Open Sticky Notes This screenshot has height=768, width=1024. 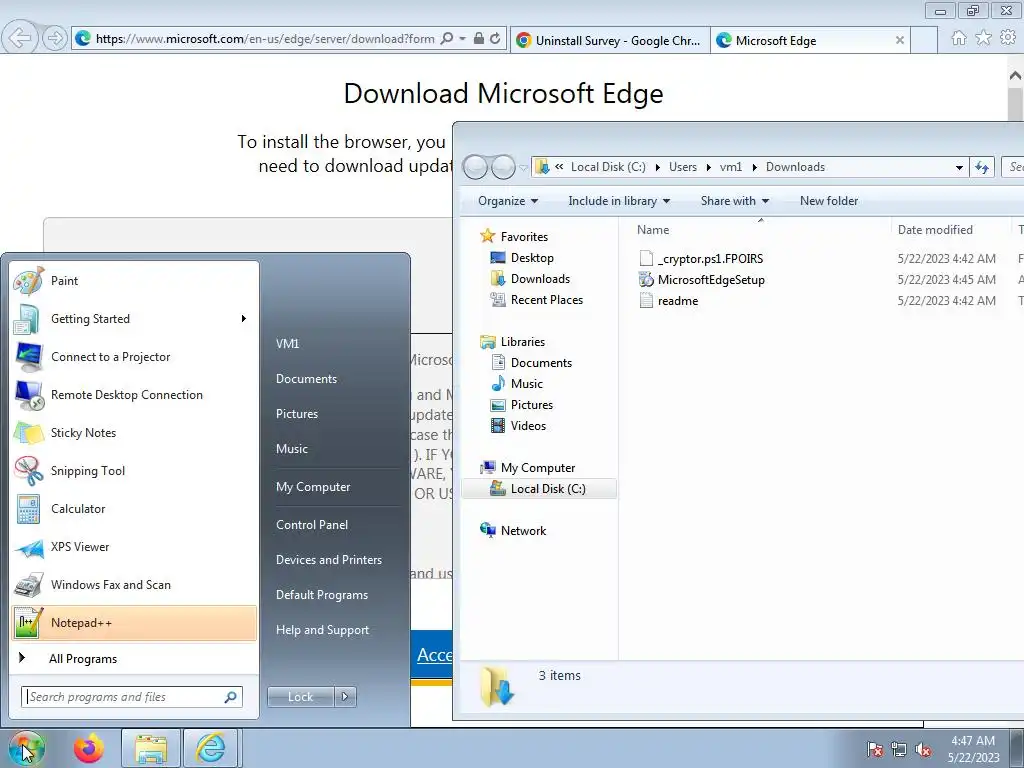click(x=134, y=432)
